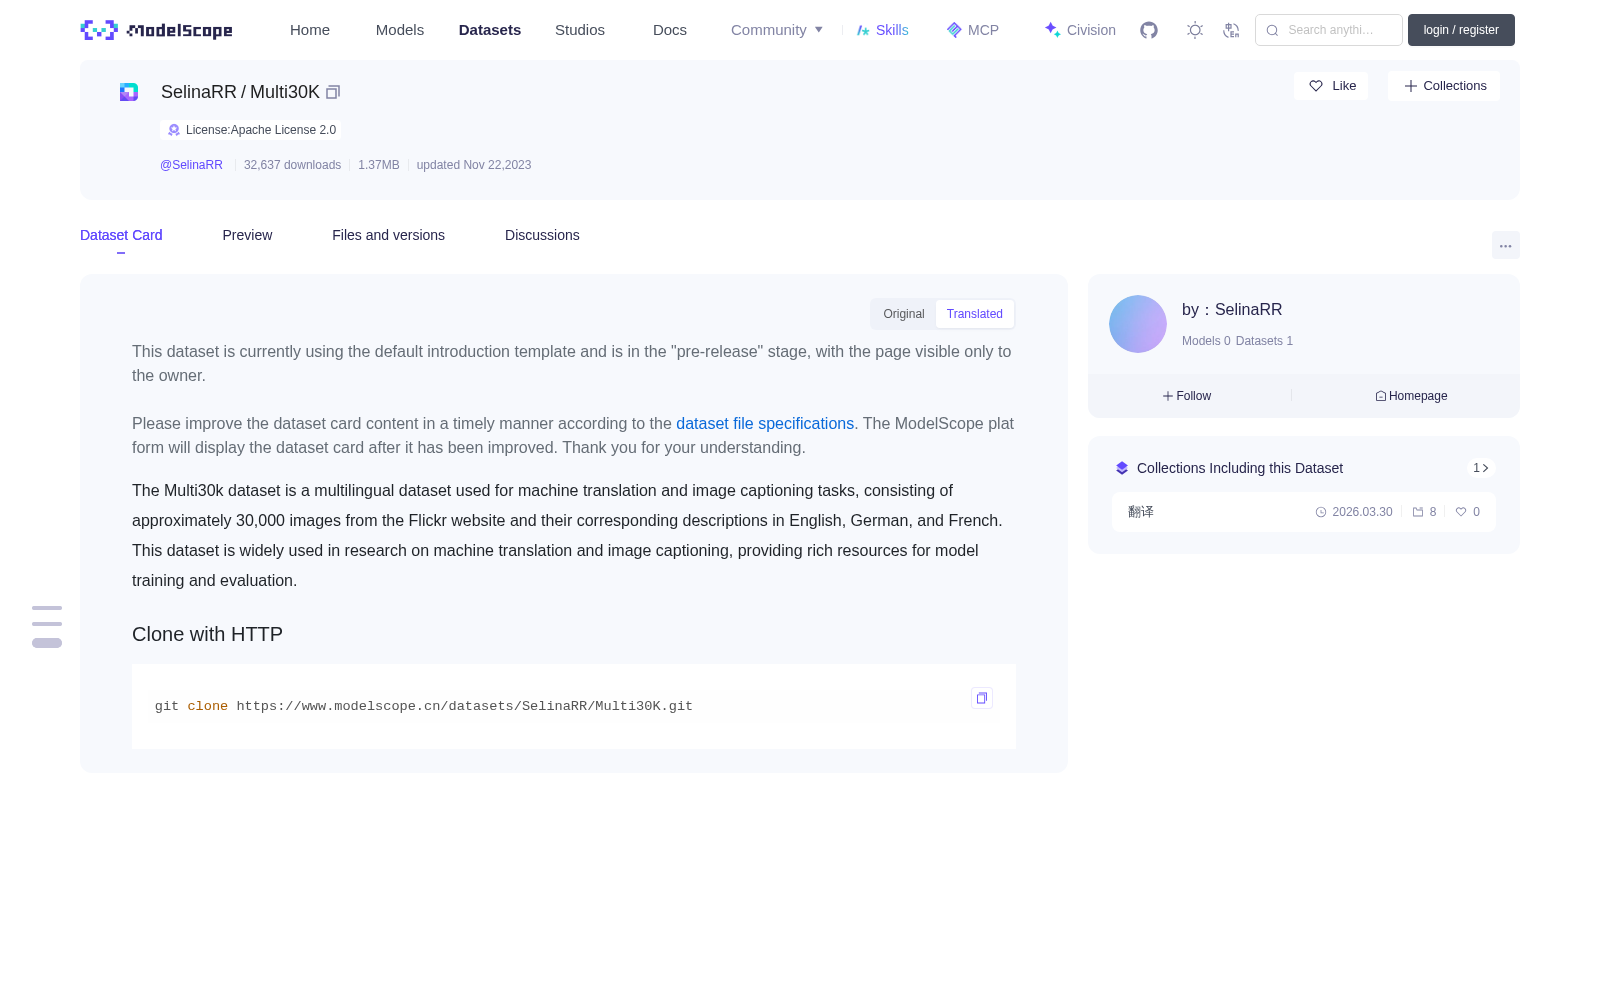Click the 'Datasets 1' author stat

1264,341
